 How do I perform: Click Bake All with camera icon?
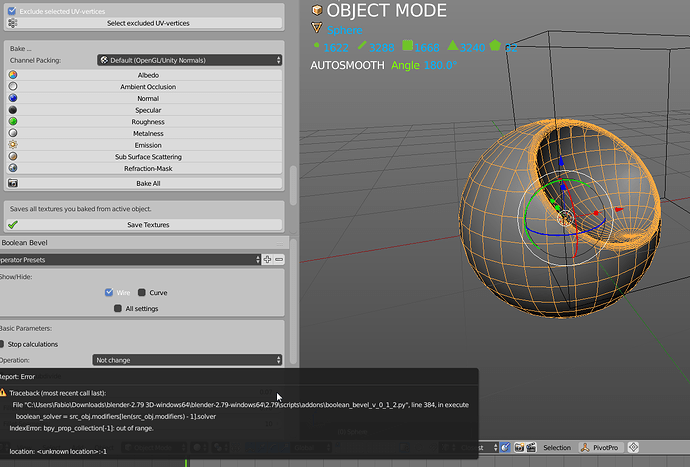click(144, 183)
